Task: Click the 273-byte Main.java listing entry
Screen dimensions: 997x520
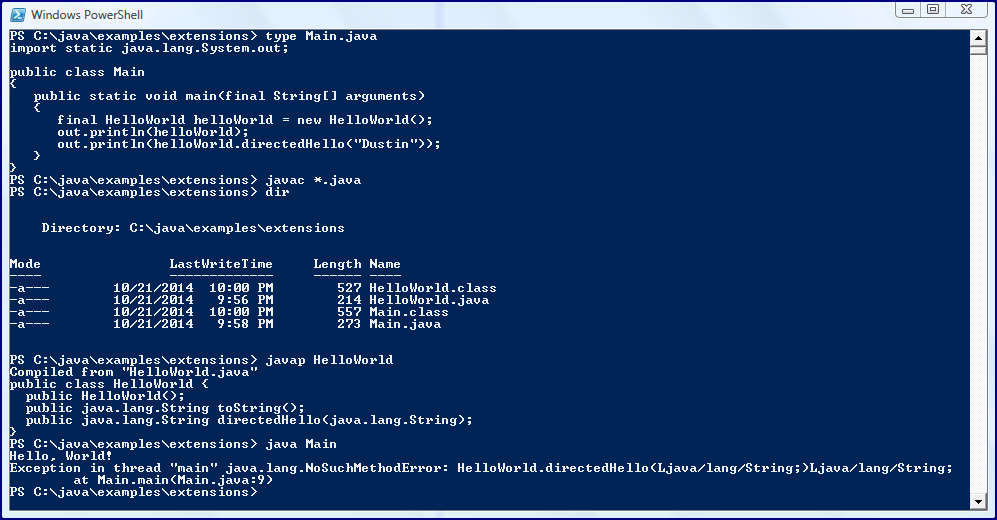Action: tap(404, 324)
